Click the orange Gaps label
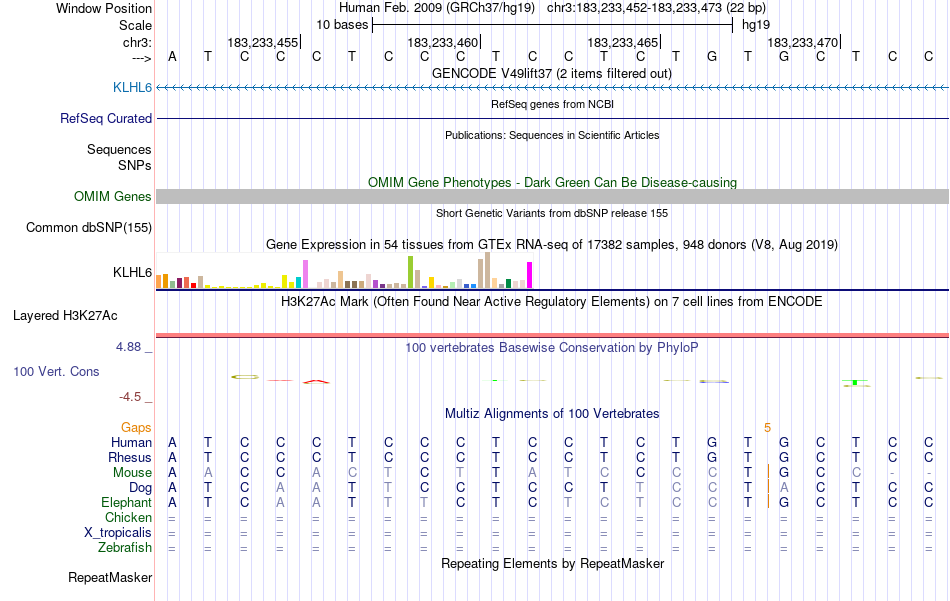The height and width of the screenshot is (601, 950). [x=136, y=428]
